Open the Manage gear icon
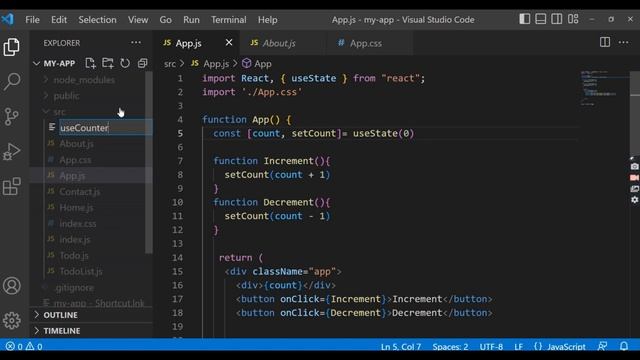This screenshot has width=640, height=360. point(11,320)
